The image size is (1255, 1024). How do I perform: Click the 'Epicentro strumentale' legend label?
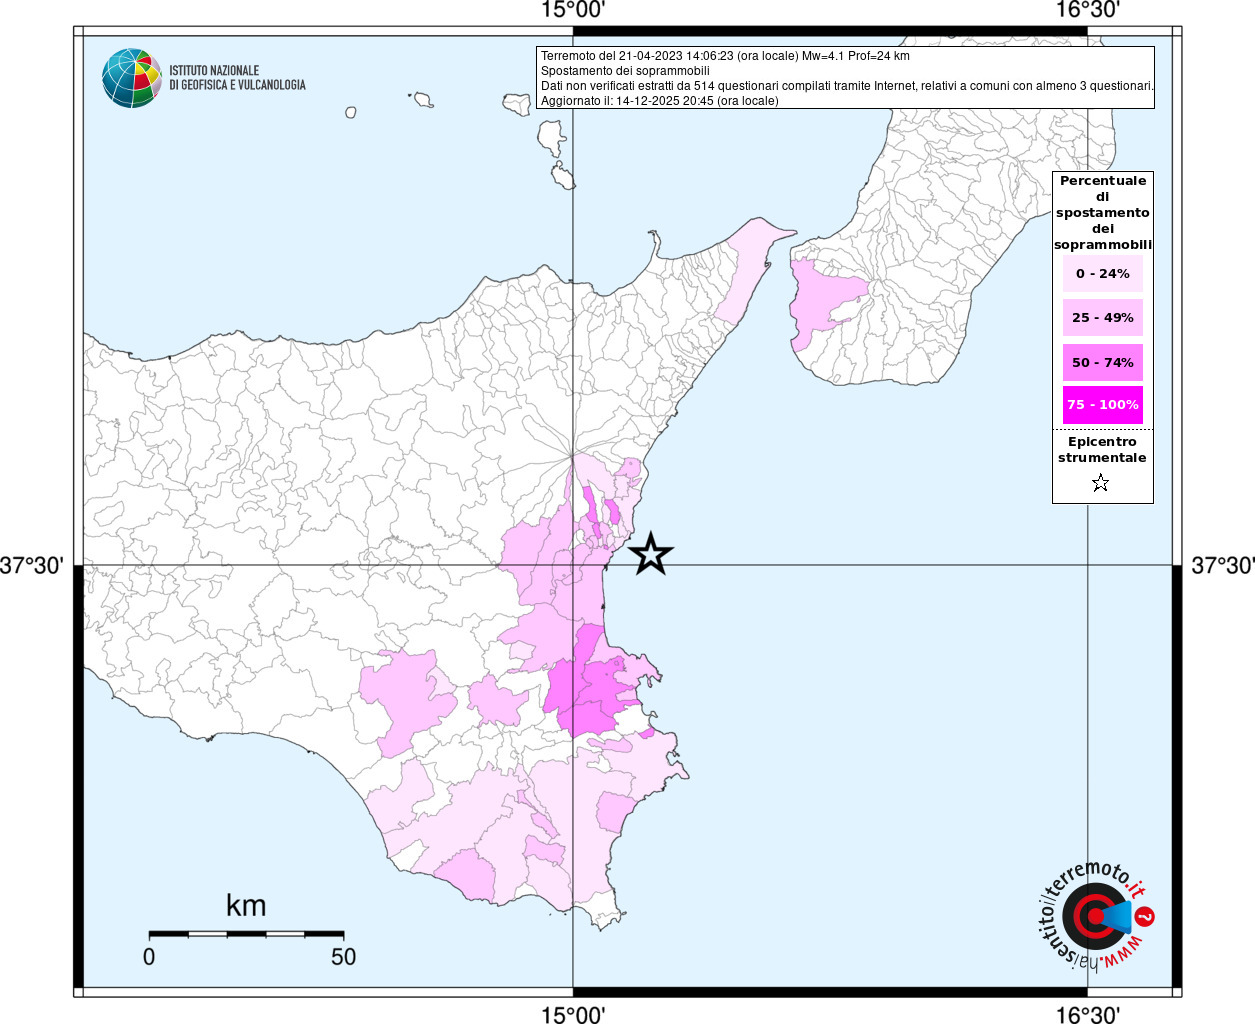click(1102, 450)
